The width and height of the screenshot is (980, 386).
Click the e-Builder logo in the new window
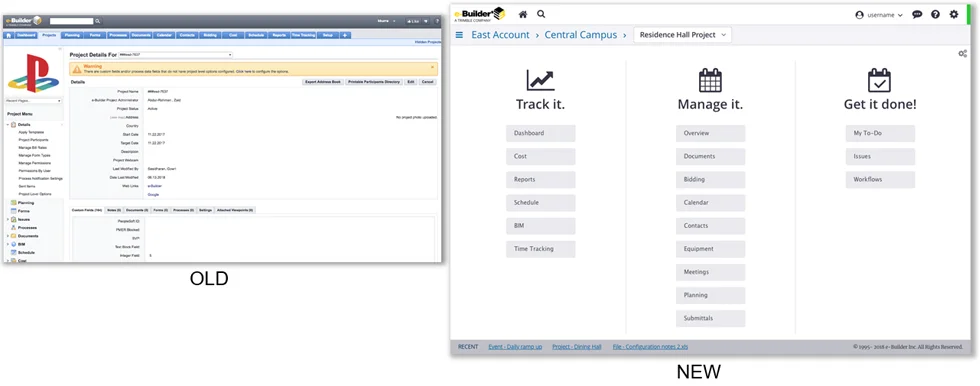(479, 14)
